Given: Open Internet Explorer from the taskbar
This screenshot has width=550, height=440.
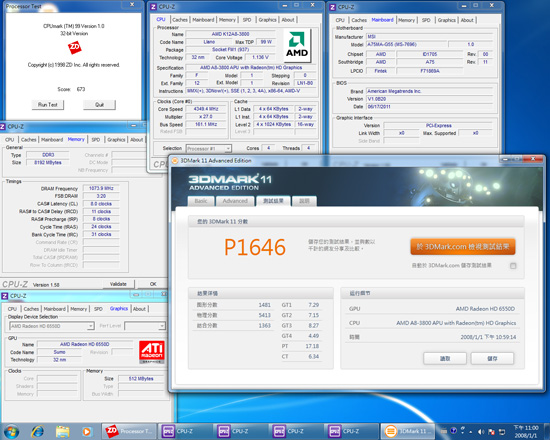Looking at the screenshot, I should pos(38,431).
